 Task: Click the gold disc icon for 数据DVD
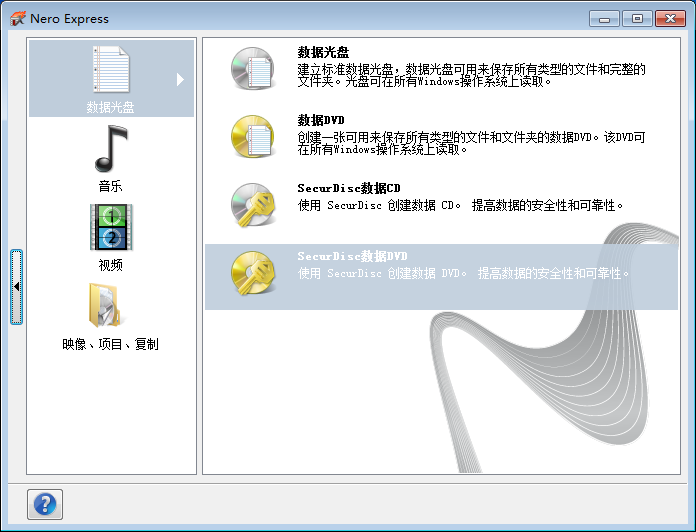(x=253, y=136)
